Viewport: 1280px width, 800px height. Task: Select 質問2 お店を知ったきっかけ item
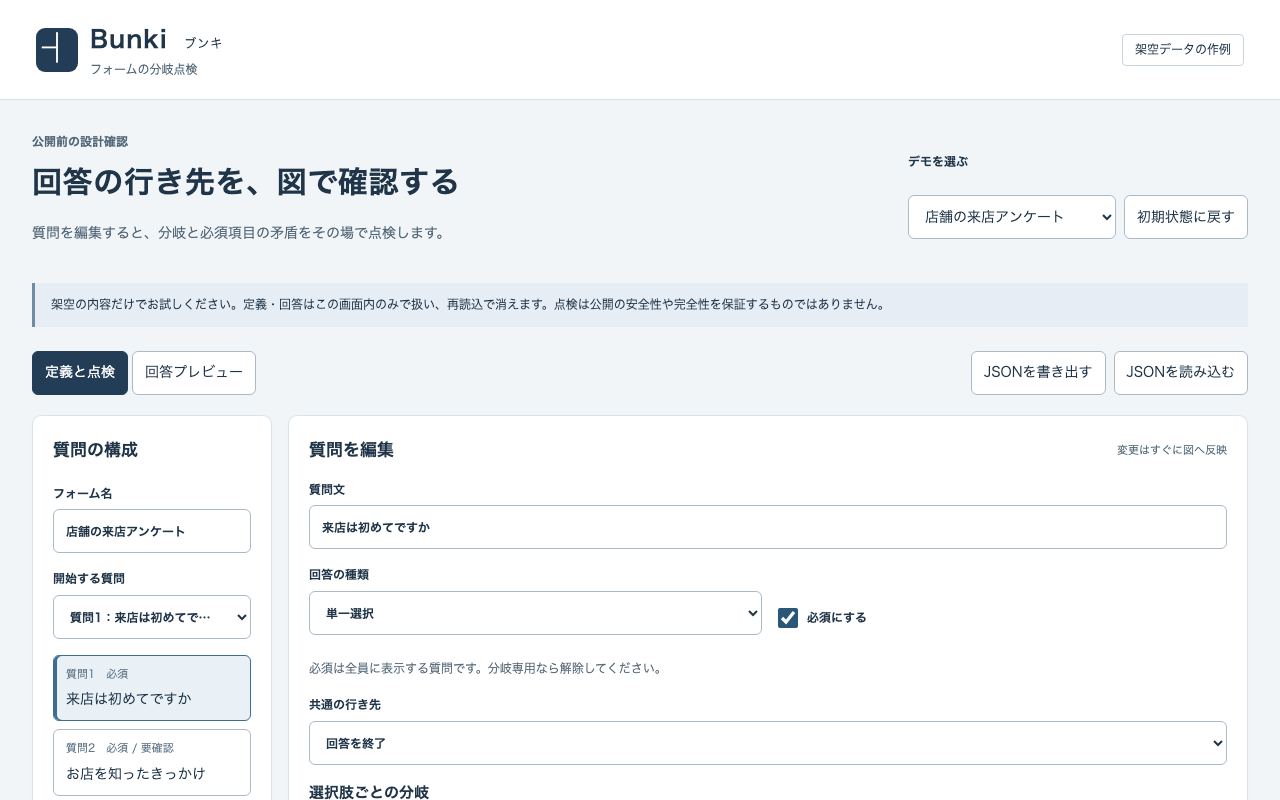tap(152, 762)
